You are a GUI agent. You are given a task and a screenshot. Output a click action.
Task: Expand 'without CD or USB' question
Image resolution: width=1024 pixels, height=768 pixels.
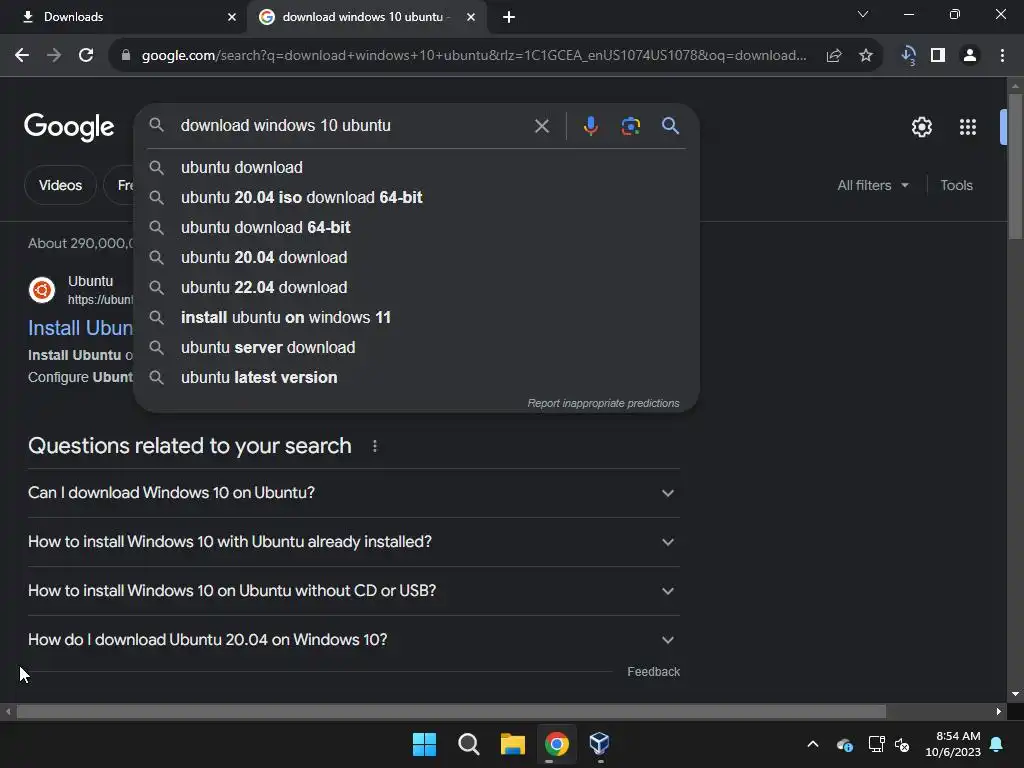pos(353,591)
